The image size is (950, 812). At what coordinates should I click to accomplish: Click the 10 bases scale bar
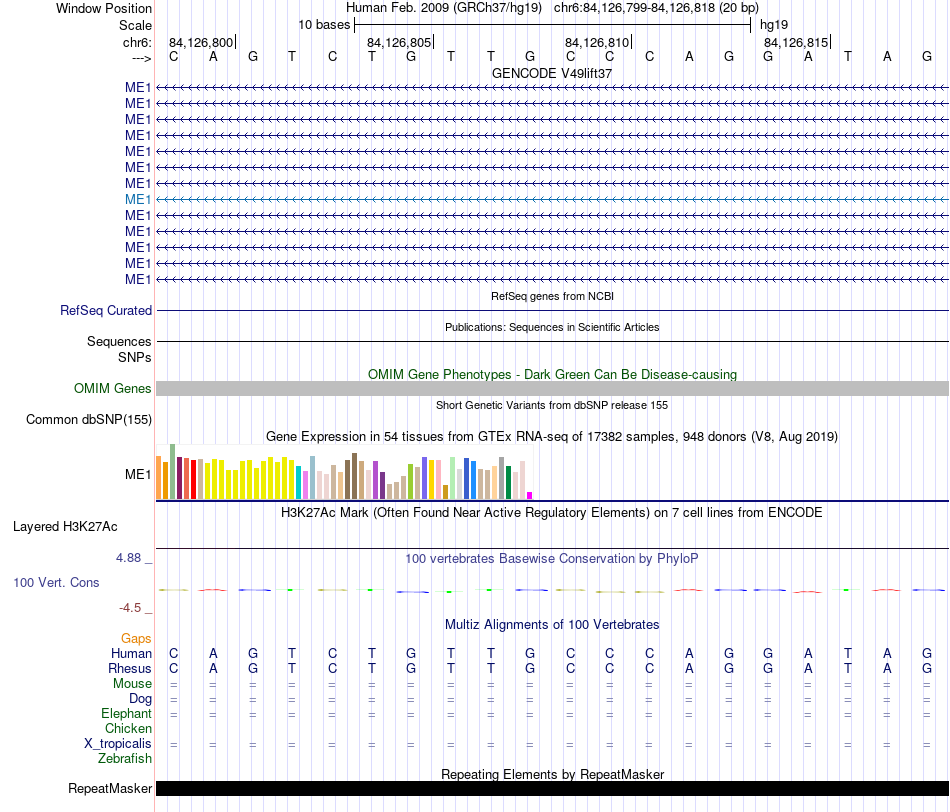pyautogui.click(x=553, y=25)
